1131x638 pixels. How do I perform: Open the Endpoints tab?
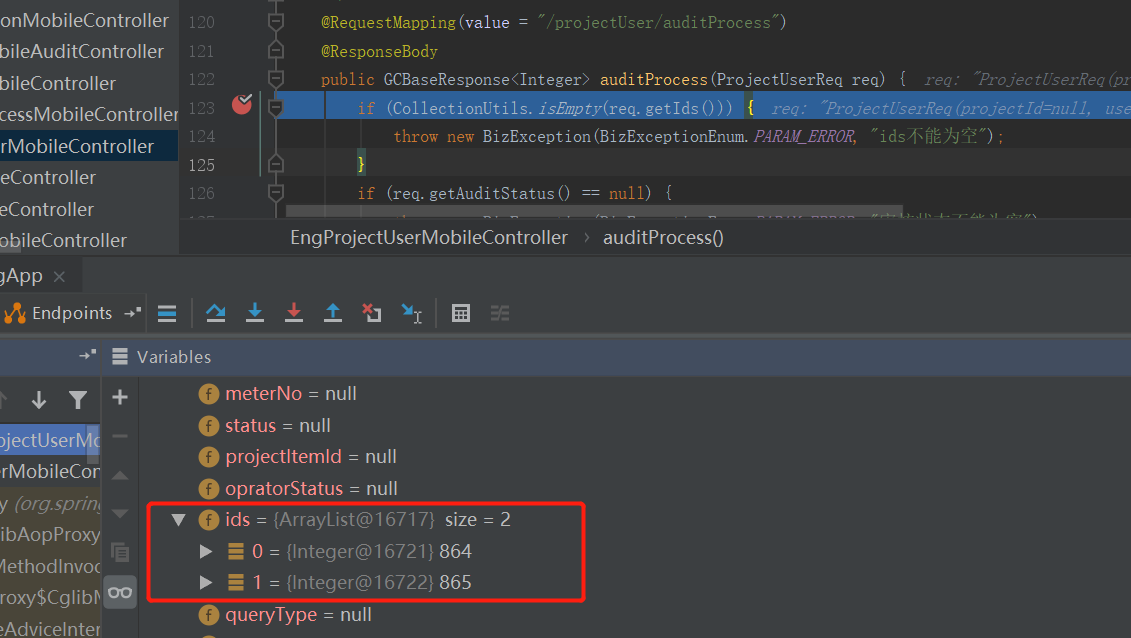coord(58,313)
